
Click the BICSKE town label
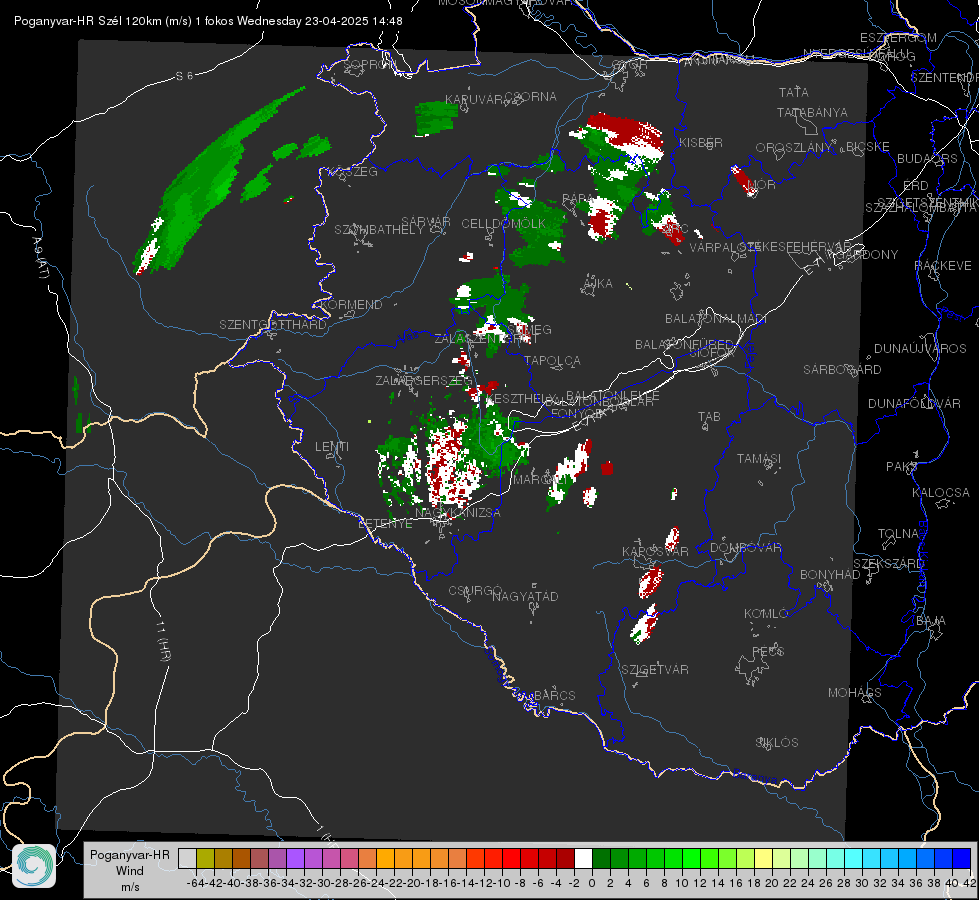coord(868,147)
